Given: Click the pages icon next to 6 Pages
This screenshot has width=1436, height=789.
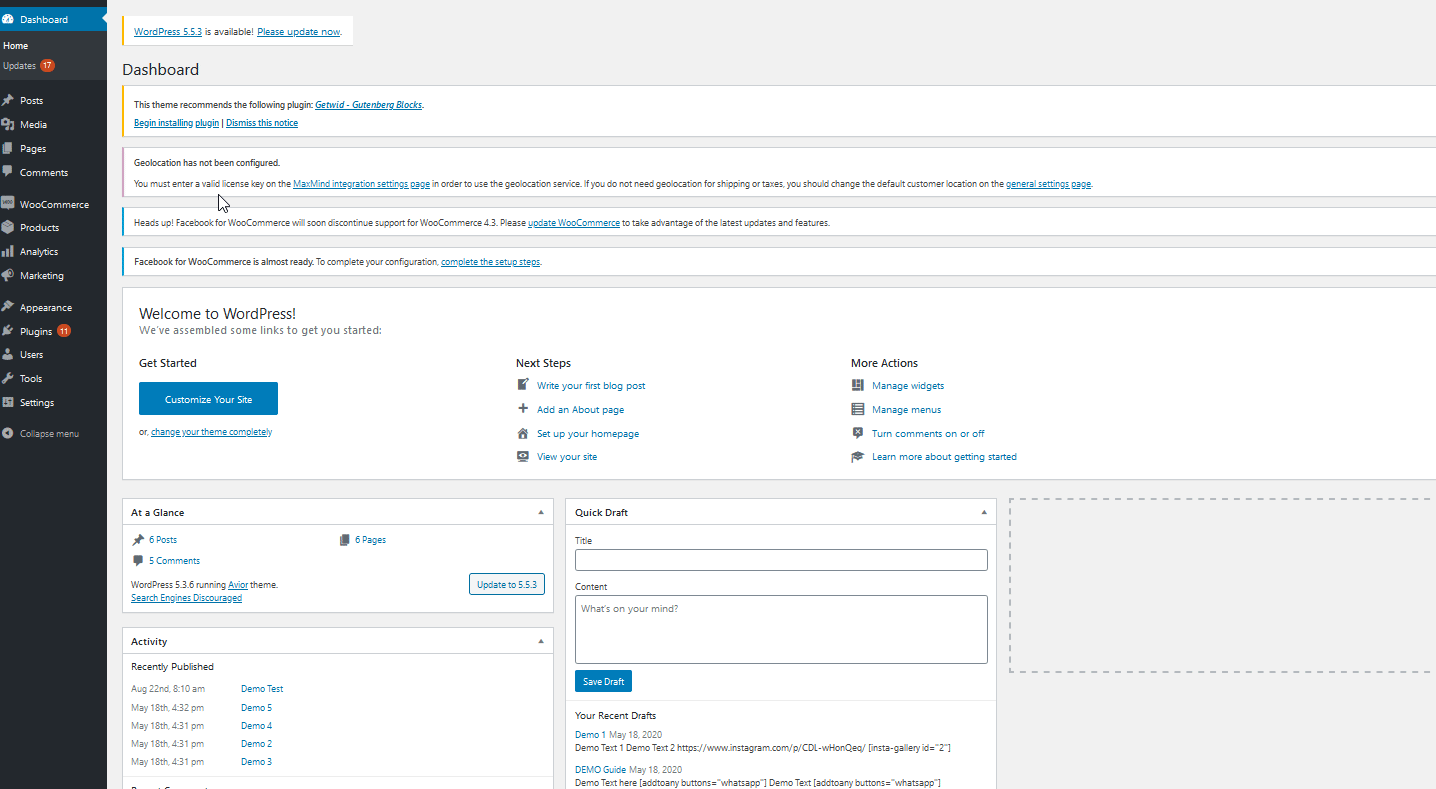Looking at the screenshot, I should pos(344,539).
